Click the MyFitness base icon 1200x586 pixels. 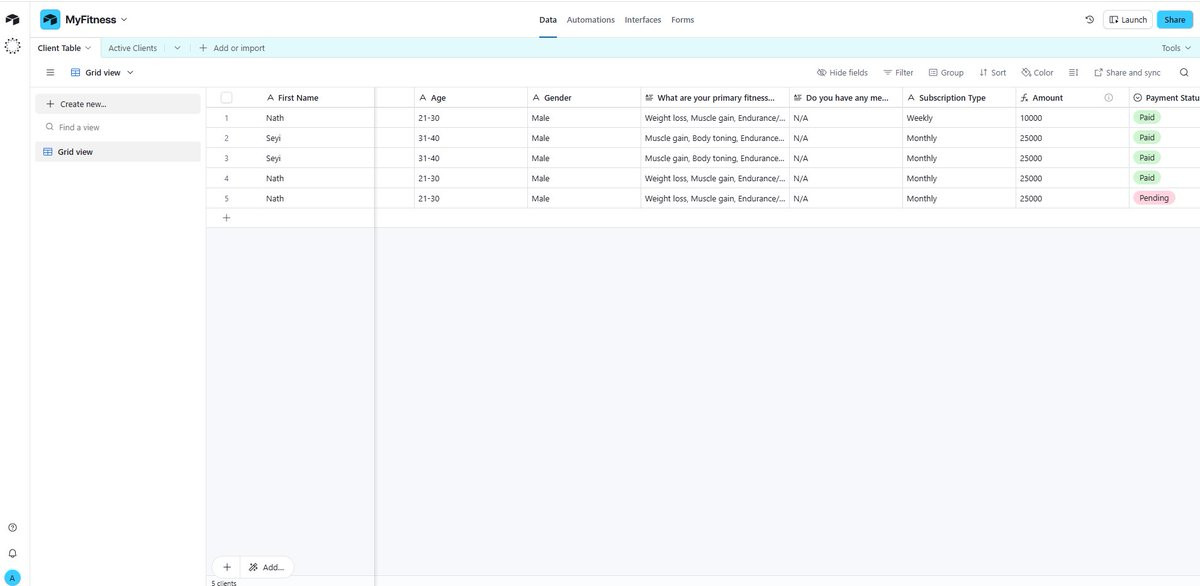[50, 20]
